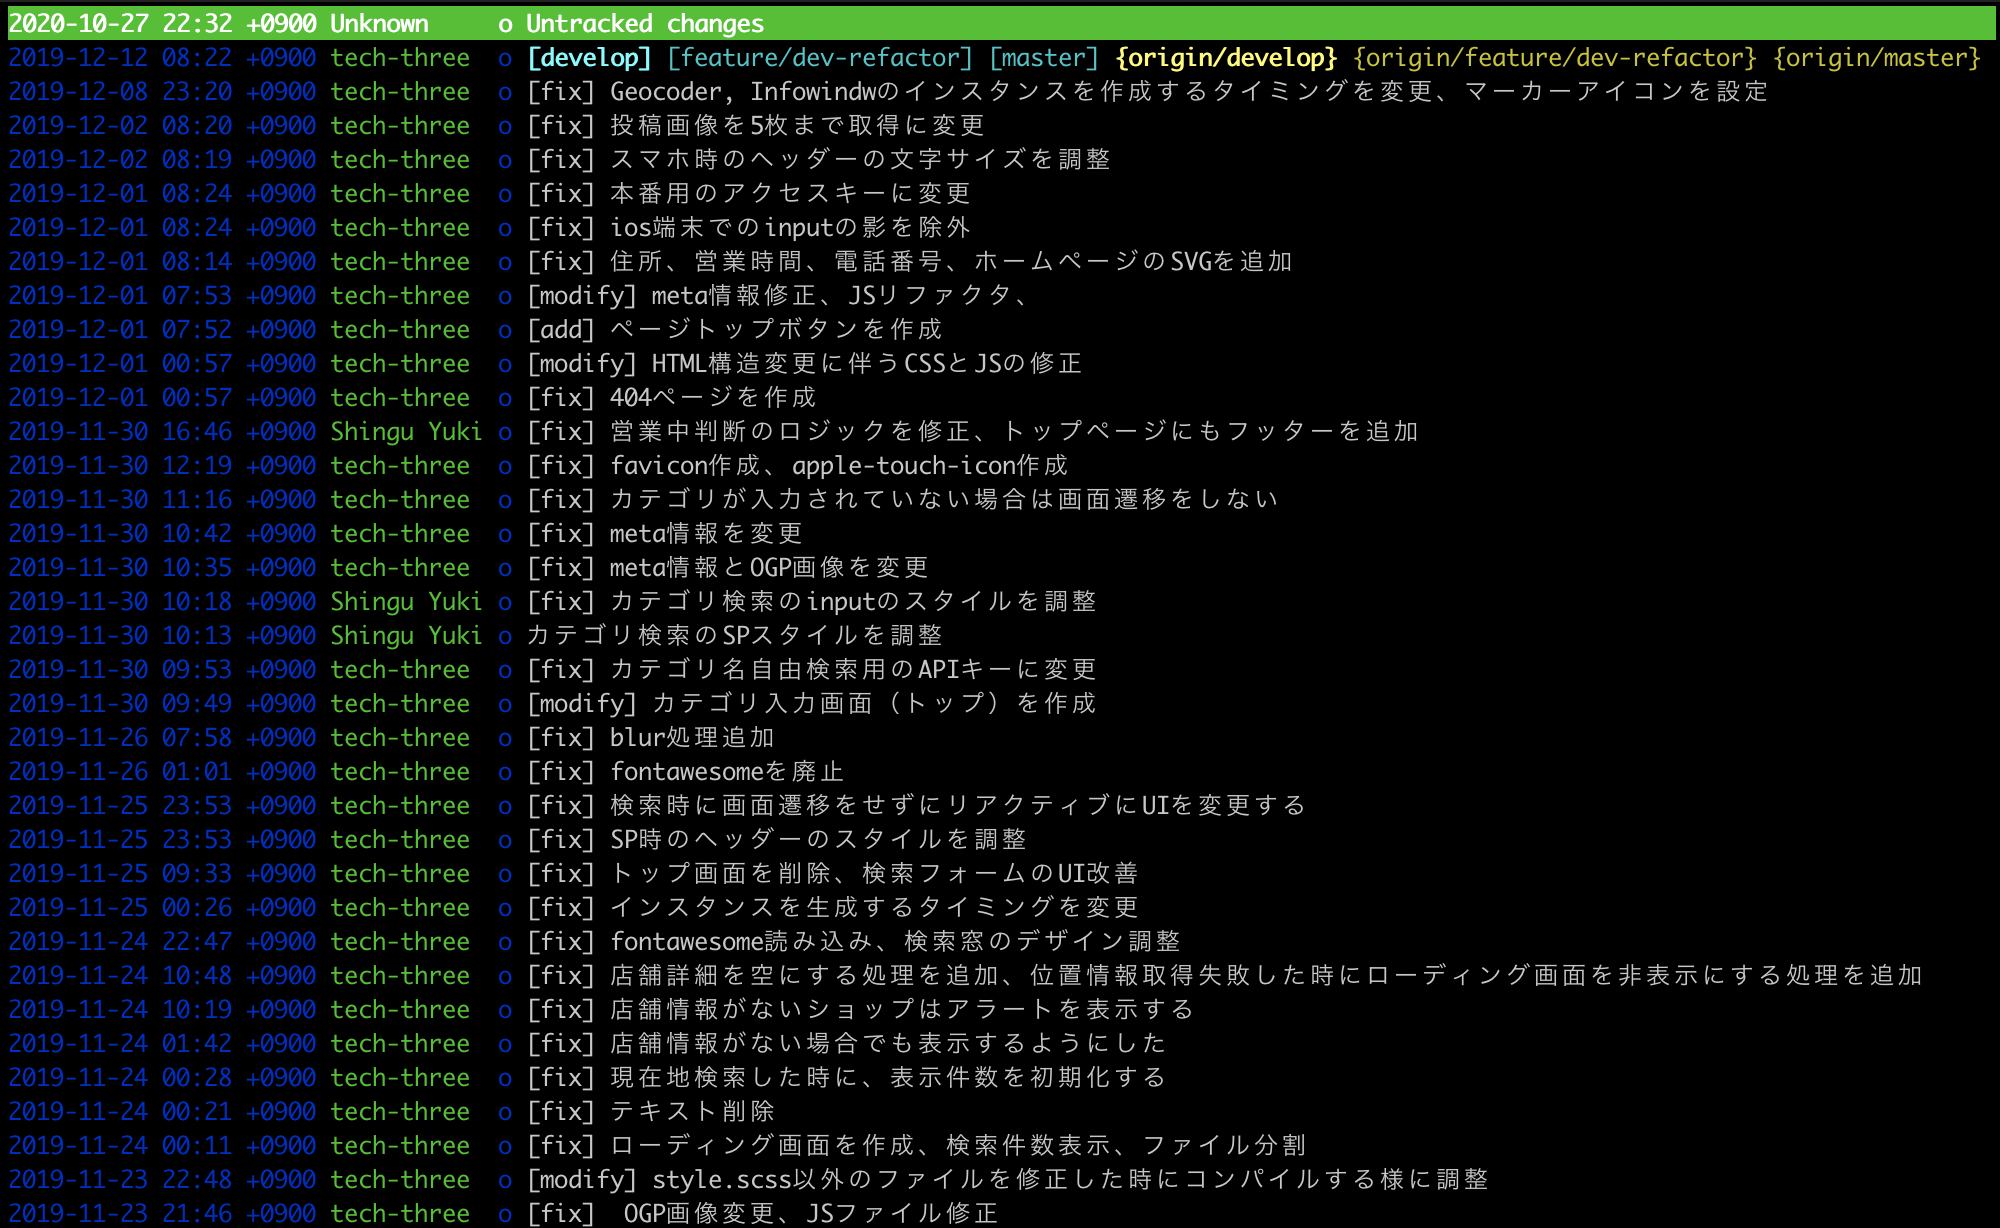Click the {origin/develop} remote ref
Image resolution: width=2000 pixels, height=1228 pixels.
(x=1226, y=57)
